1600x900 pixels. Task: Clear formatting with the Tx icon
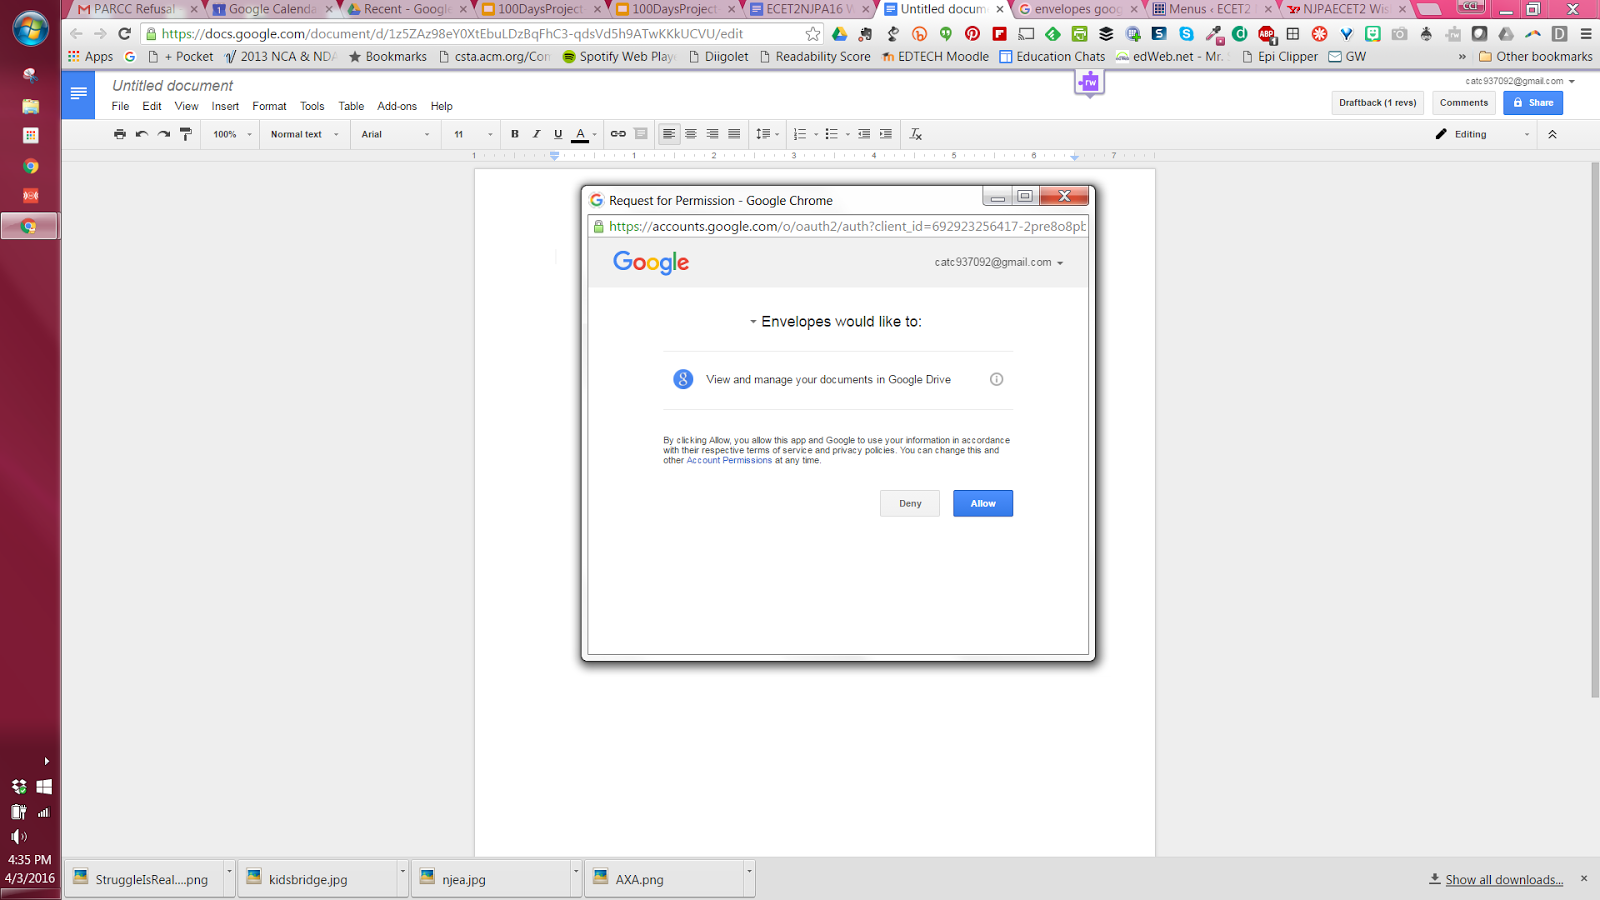point(916,134)
